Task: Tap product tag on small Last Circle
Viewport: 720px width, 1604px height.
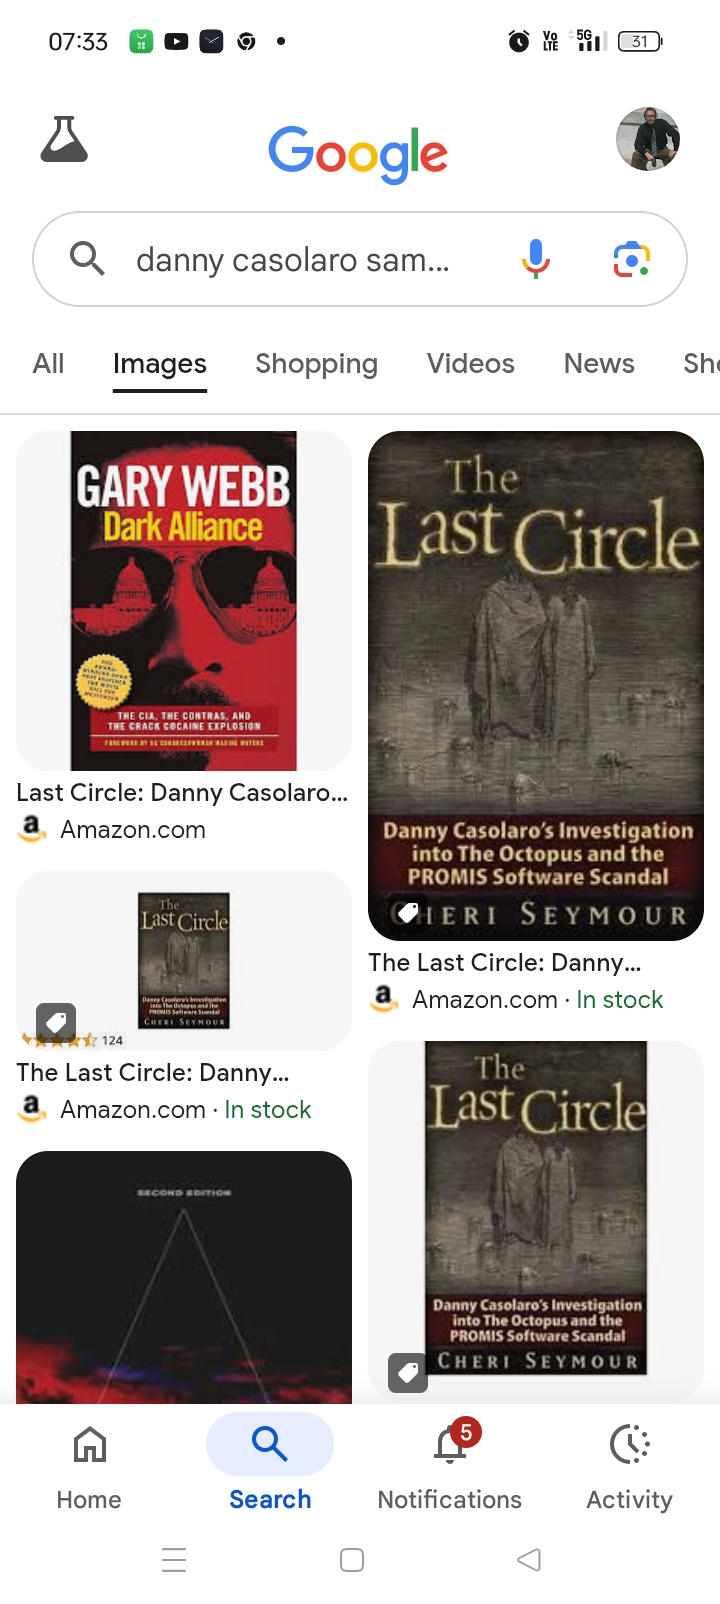Action: [56, 1022]
